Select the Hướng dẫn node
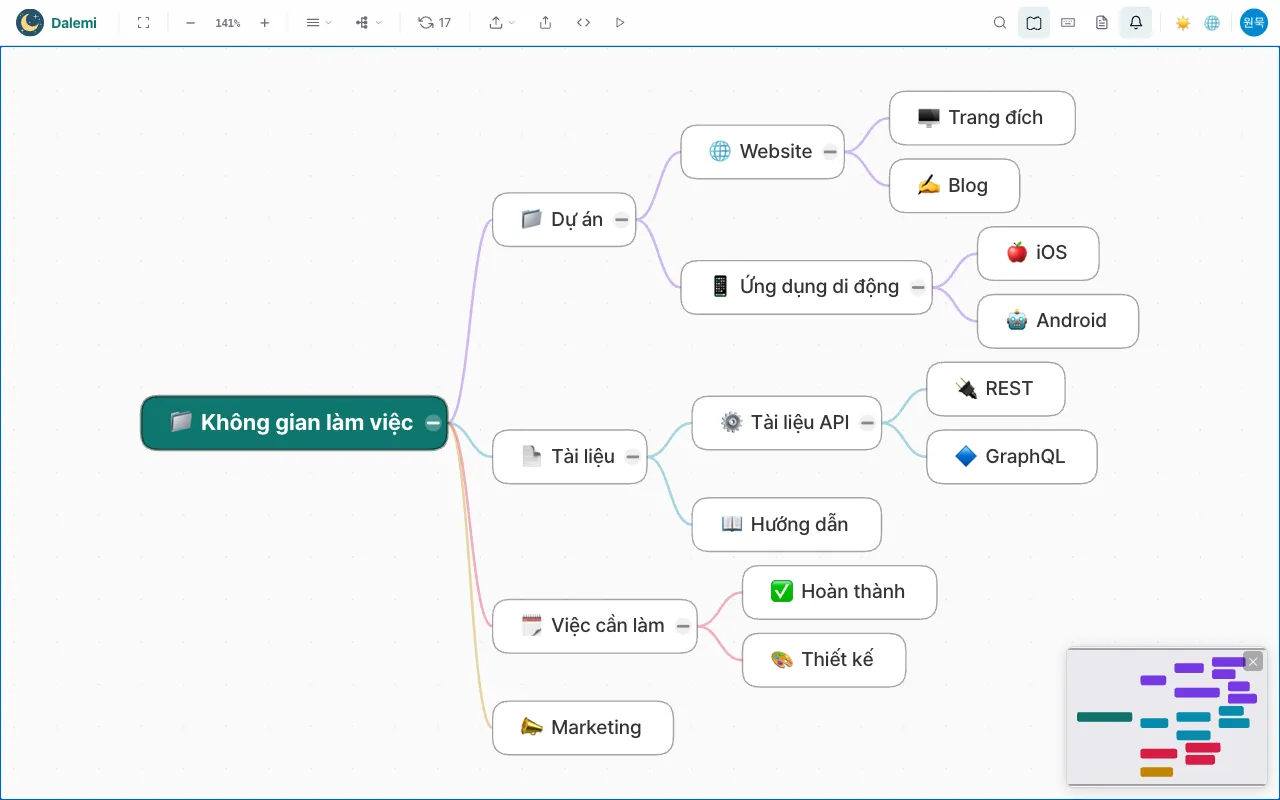 pyautogui.click(x=786, y=525)
